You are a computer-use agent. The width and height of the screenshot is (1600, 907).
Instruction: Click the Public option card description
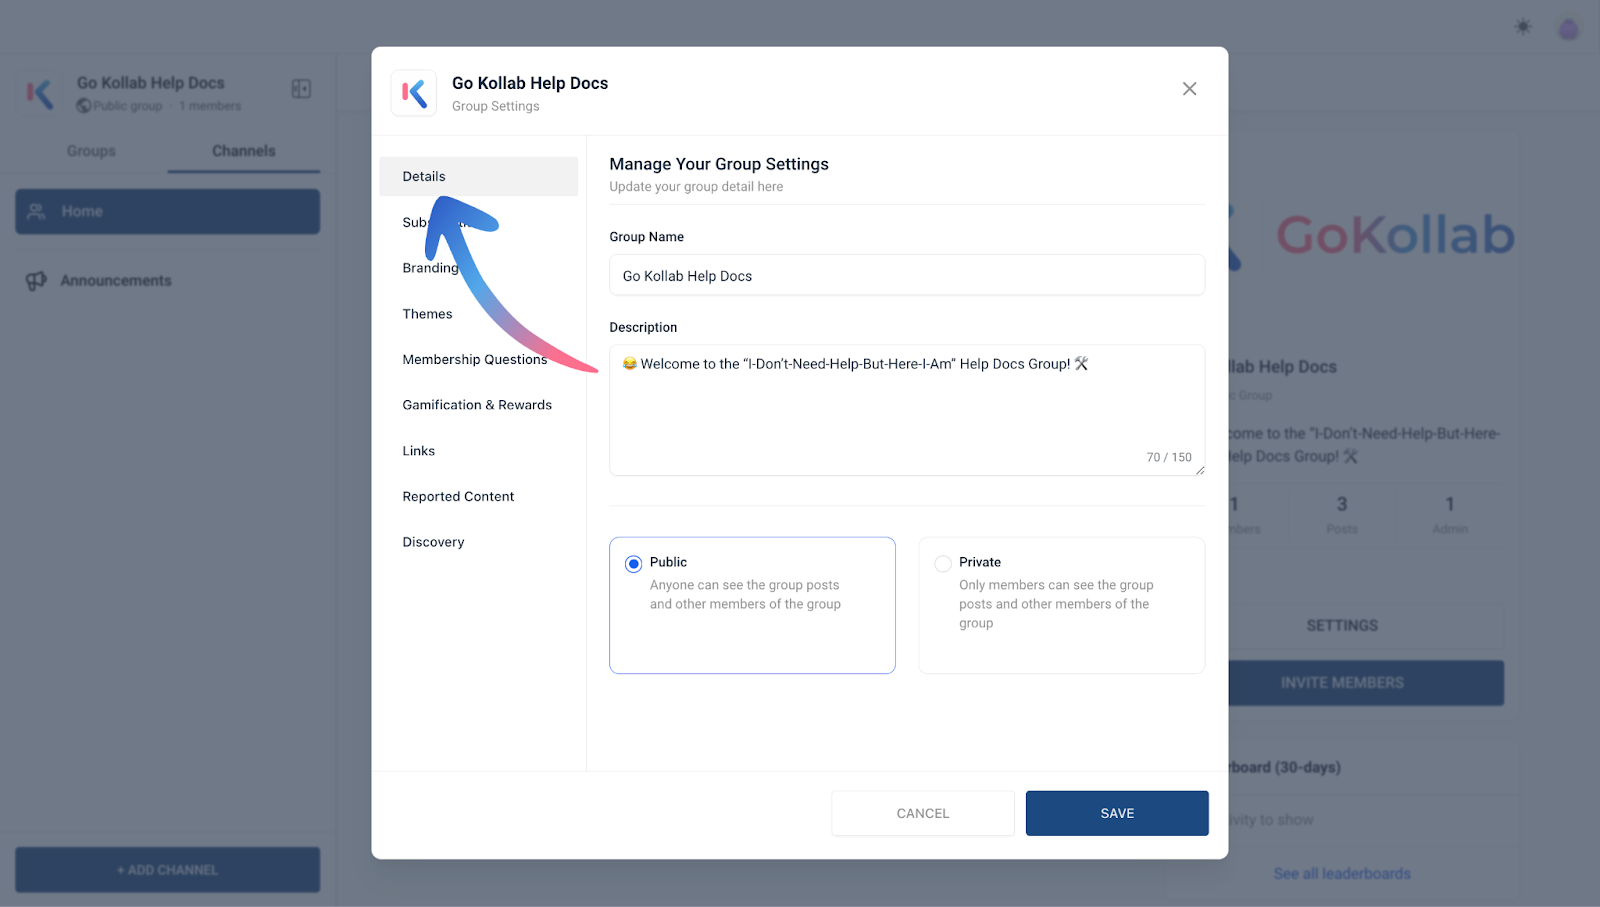coord(745,594)
